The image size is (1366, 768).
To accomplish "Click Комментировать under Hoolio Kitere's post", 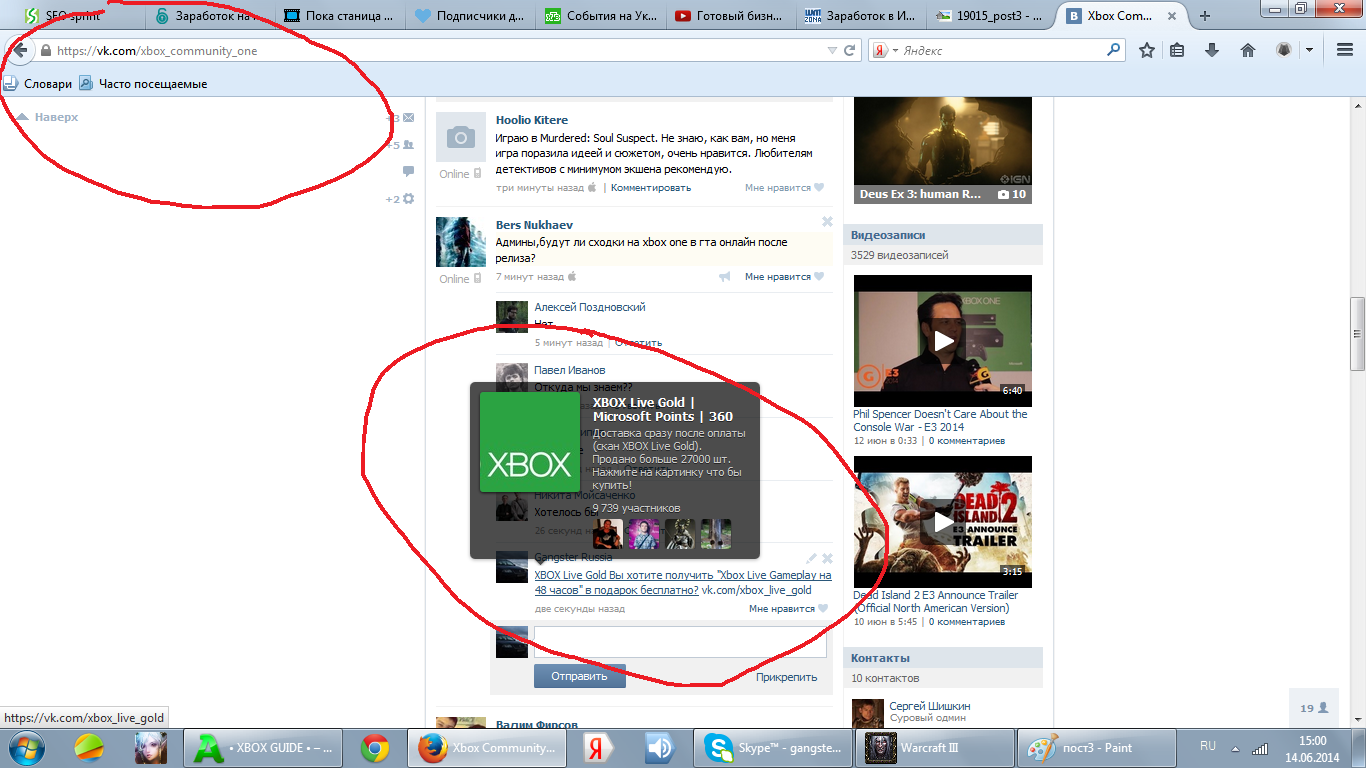I will pos(651,188).
